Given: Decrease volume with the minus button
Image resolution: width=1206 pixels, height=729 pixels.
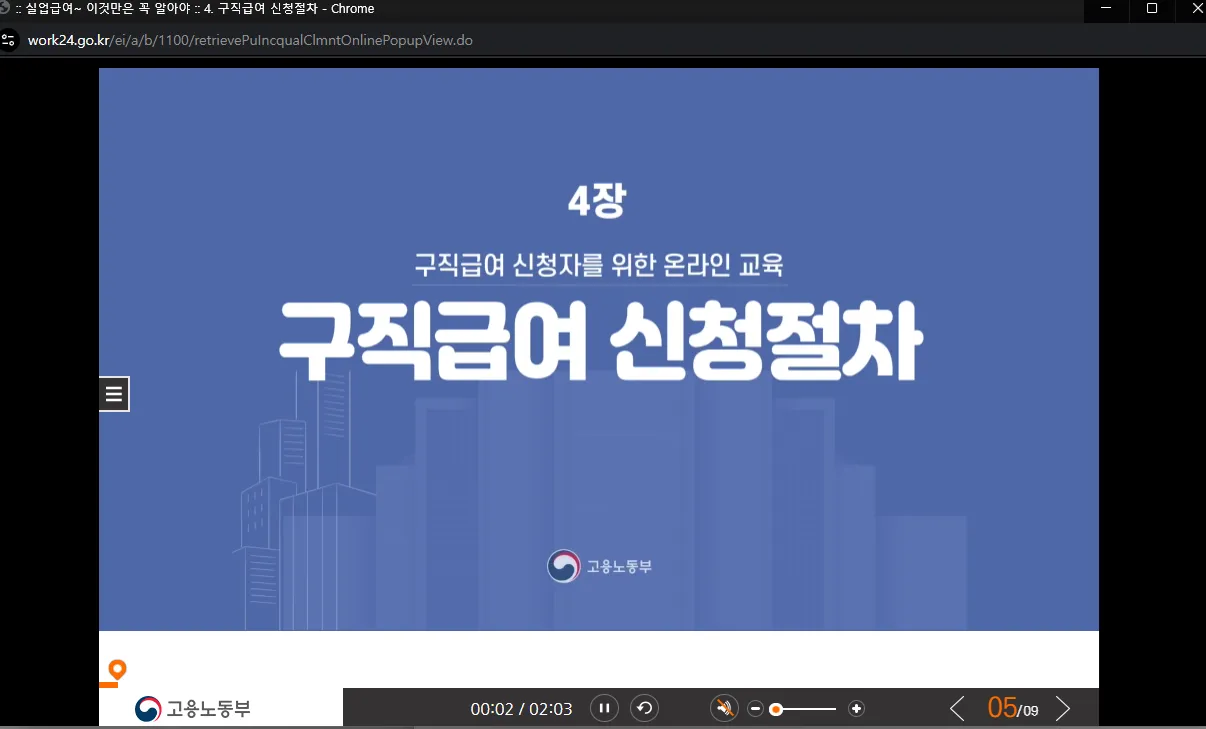Looking at the screenshot, I should (x=756, y=709).
